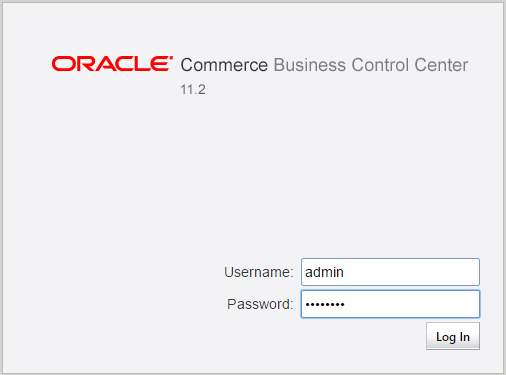Viewport: 506px width, 375px height.
Task: Click the red Oracle logo
Action: (112, 64)
